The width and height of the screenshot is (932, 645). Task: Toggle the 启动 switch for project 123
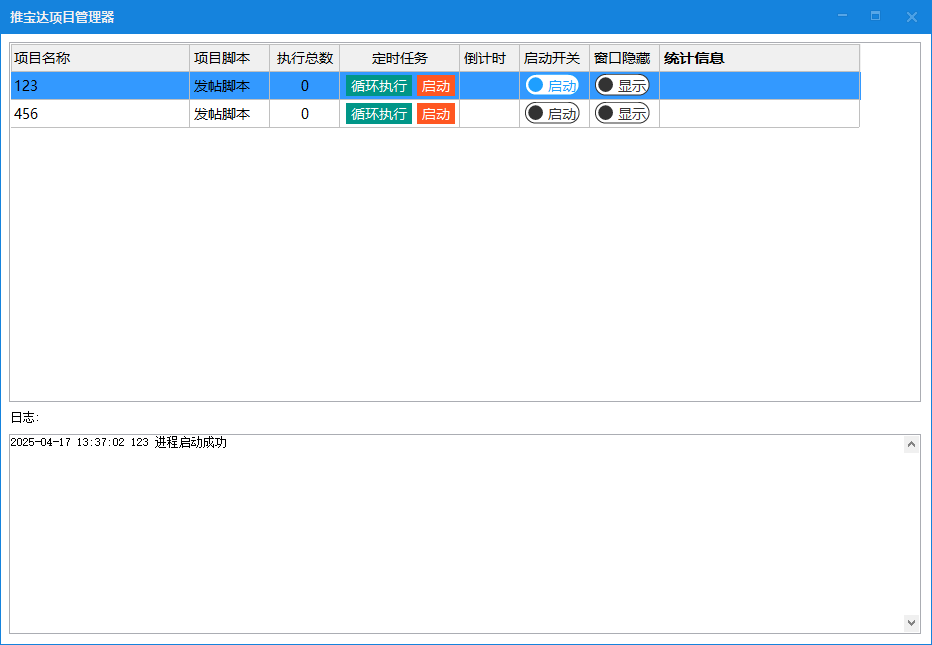tap(552, 86)
